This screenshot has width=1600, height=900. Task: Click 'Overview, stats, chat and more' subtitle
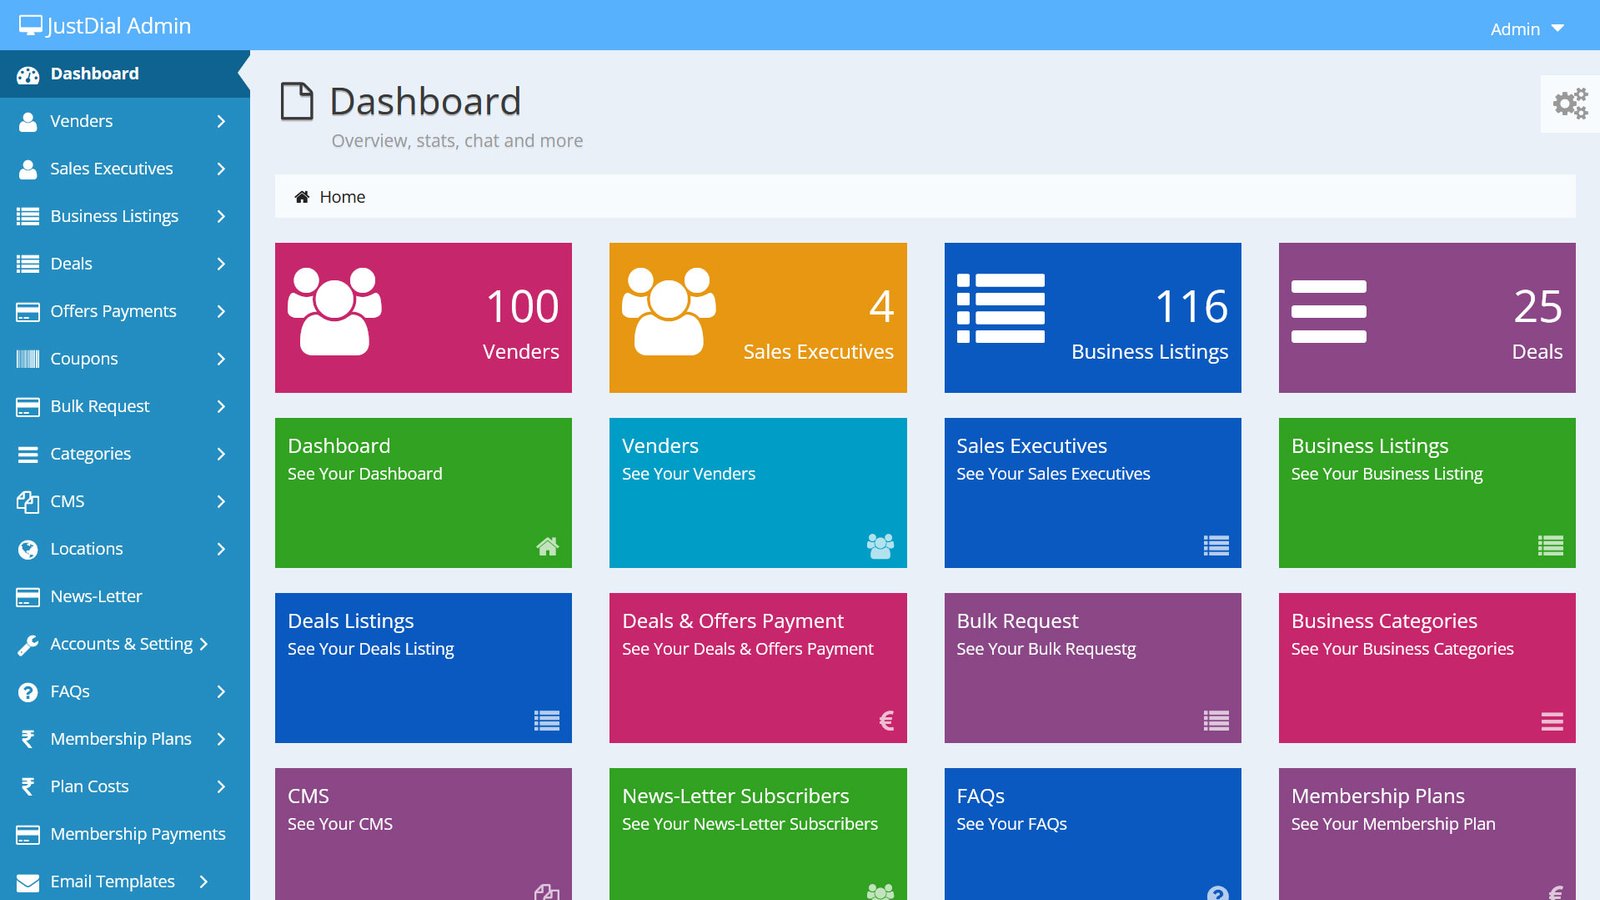tap(457, 141)
